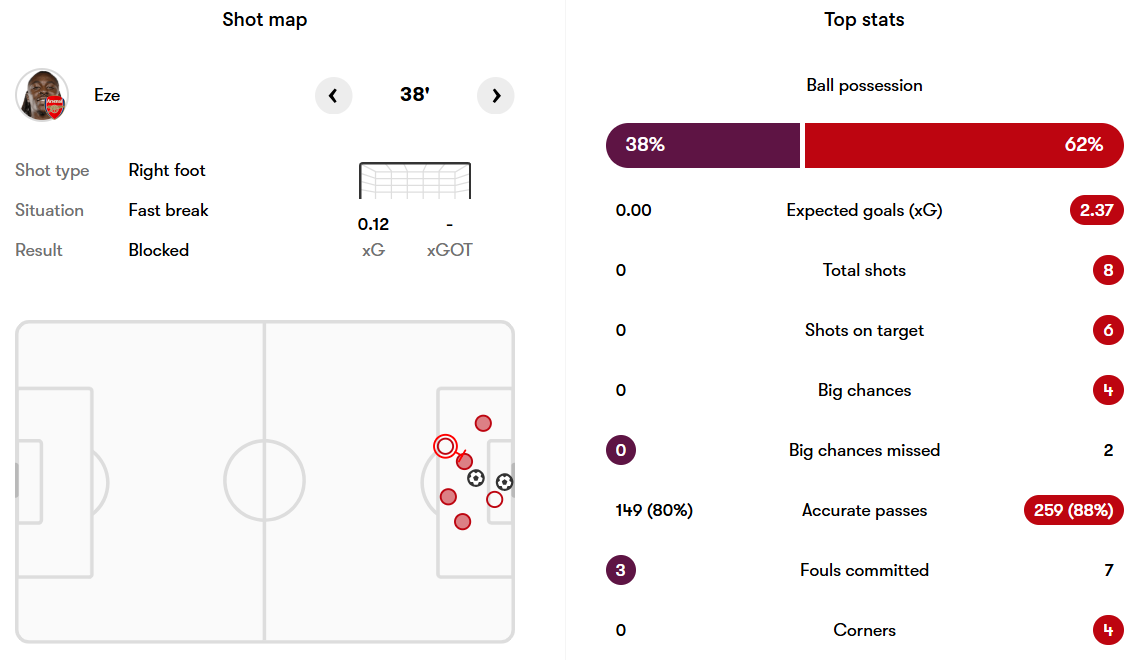Go to the previous shot arrow
The height and width of the screenshot is (660, 1139).
(x=333, y=96)
